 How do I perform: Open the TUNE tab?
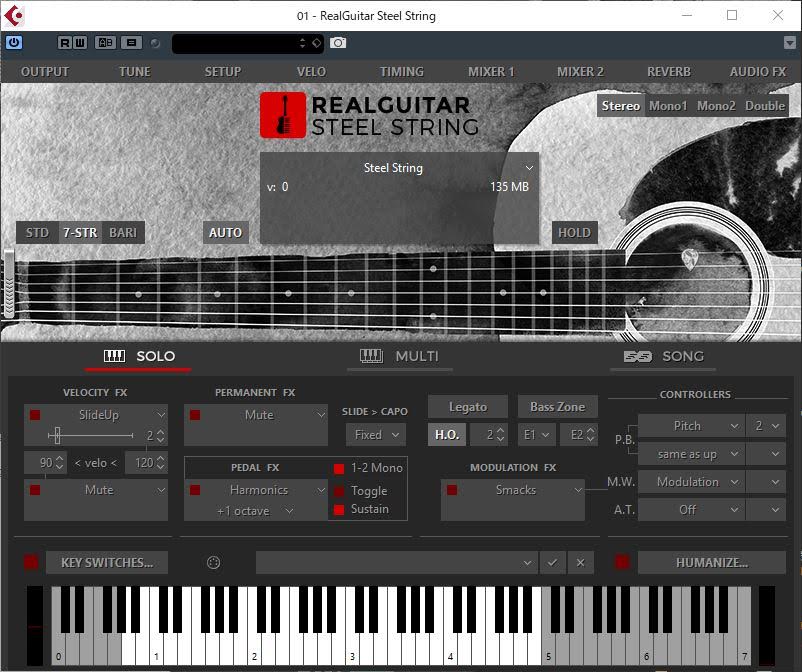135,72
